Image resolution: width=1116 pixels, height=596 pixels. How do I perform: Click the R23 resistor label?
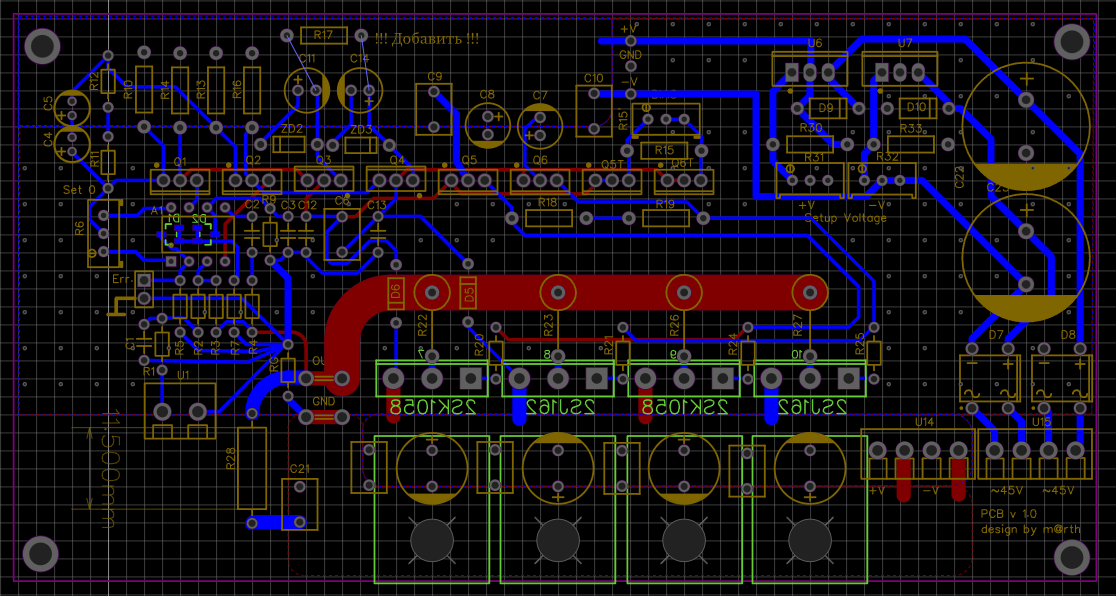549,325
